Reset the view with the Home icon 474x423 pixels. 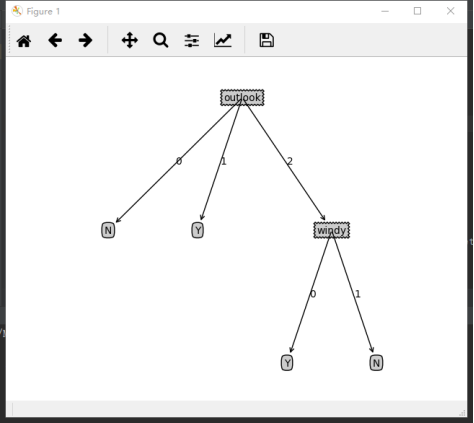(x=24, y=41)
